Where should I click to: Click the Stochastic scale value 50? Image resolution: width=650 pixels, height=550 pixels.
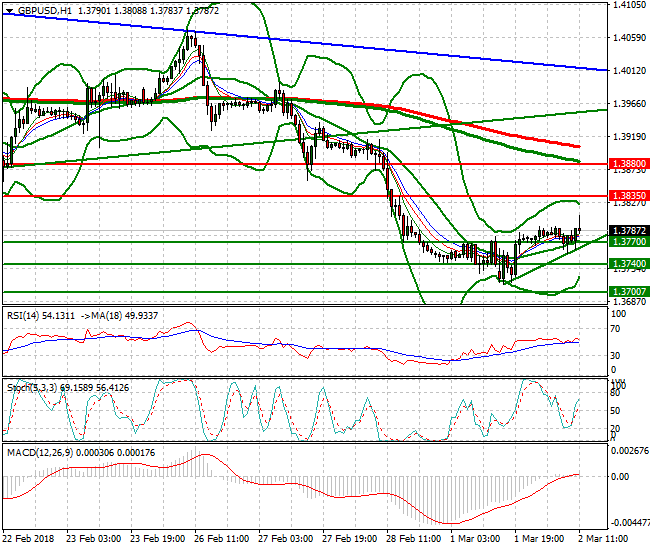click(x=616, y=411)
